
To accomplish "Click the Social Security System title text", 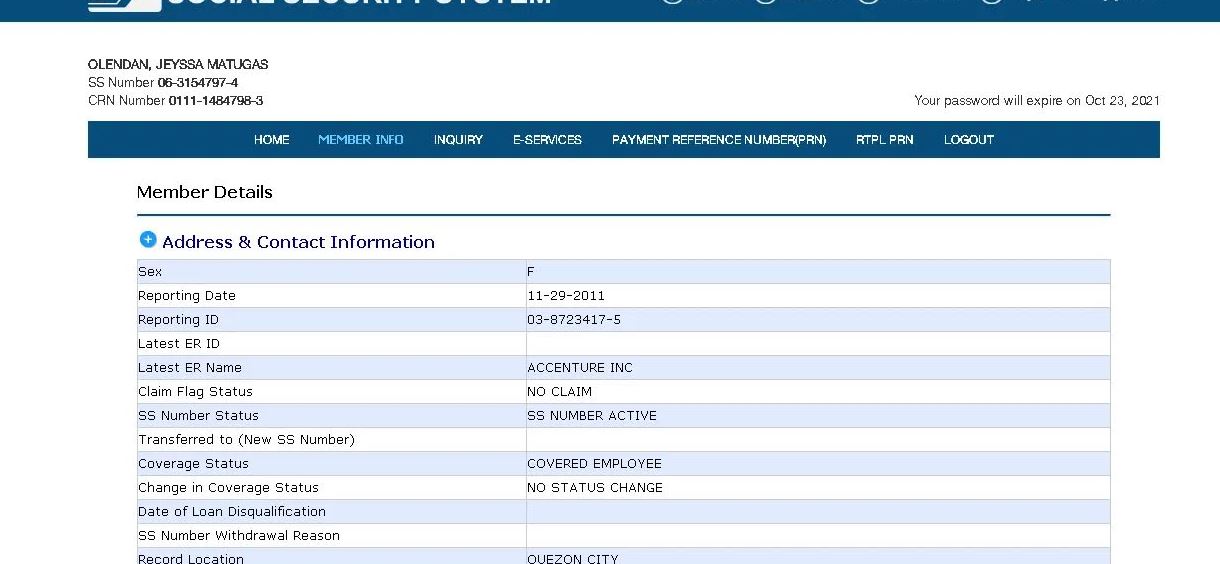I will point(360,3).
